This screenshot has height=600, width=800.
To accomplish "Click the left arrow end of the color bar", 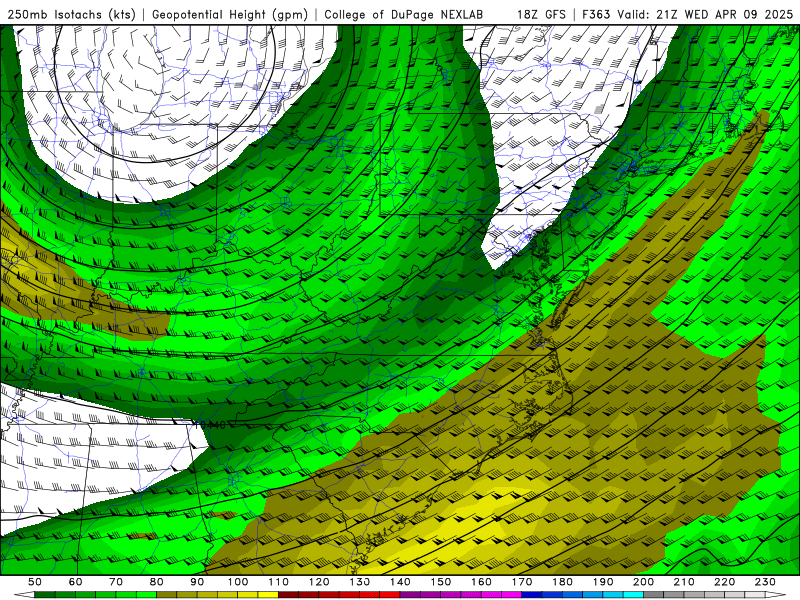I will click(24, 594).
